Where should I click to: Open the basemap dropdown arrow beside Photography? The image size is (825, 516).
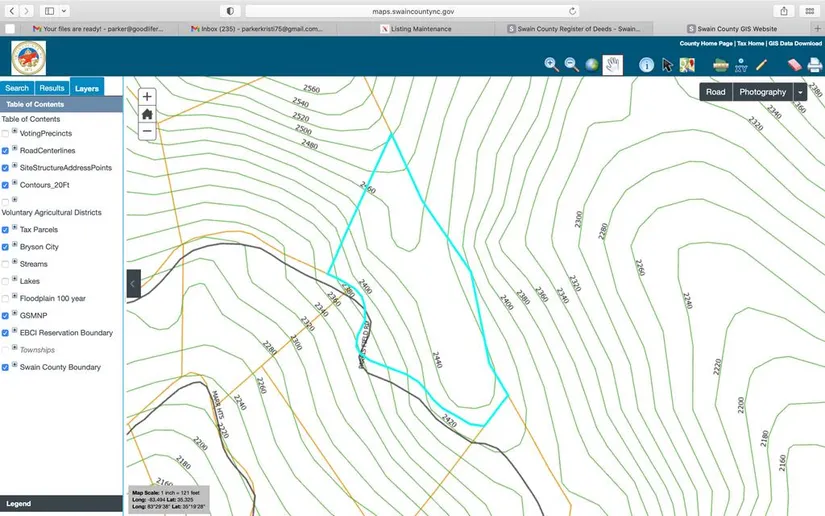(x=800, y=92)
